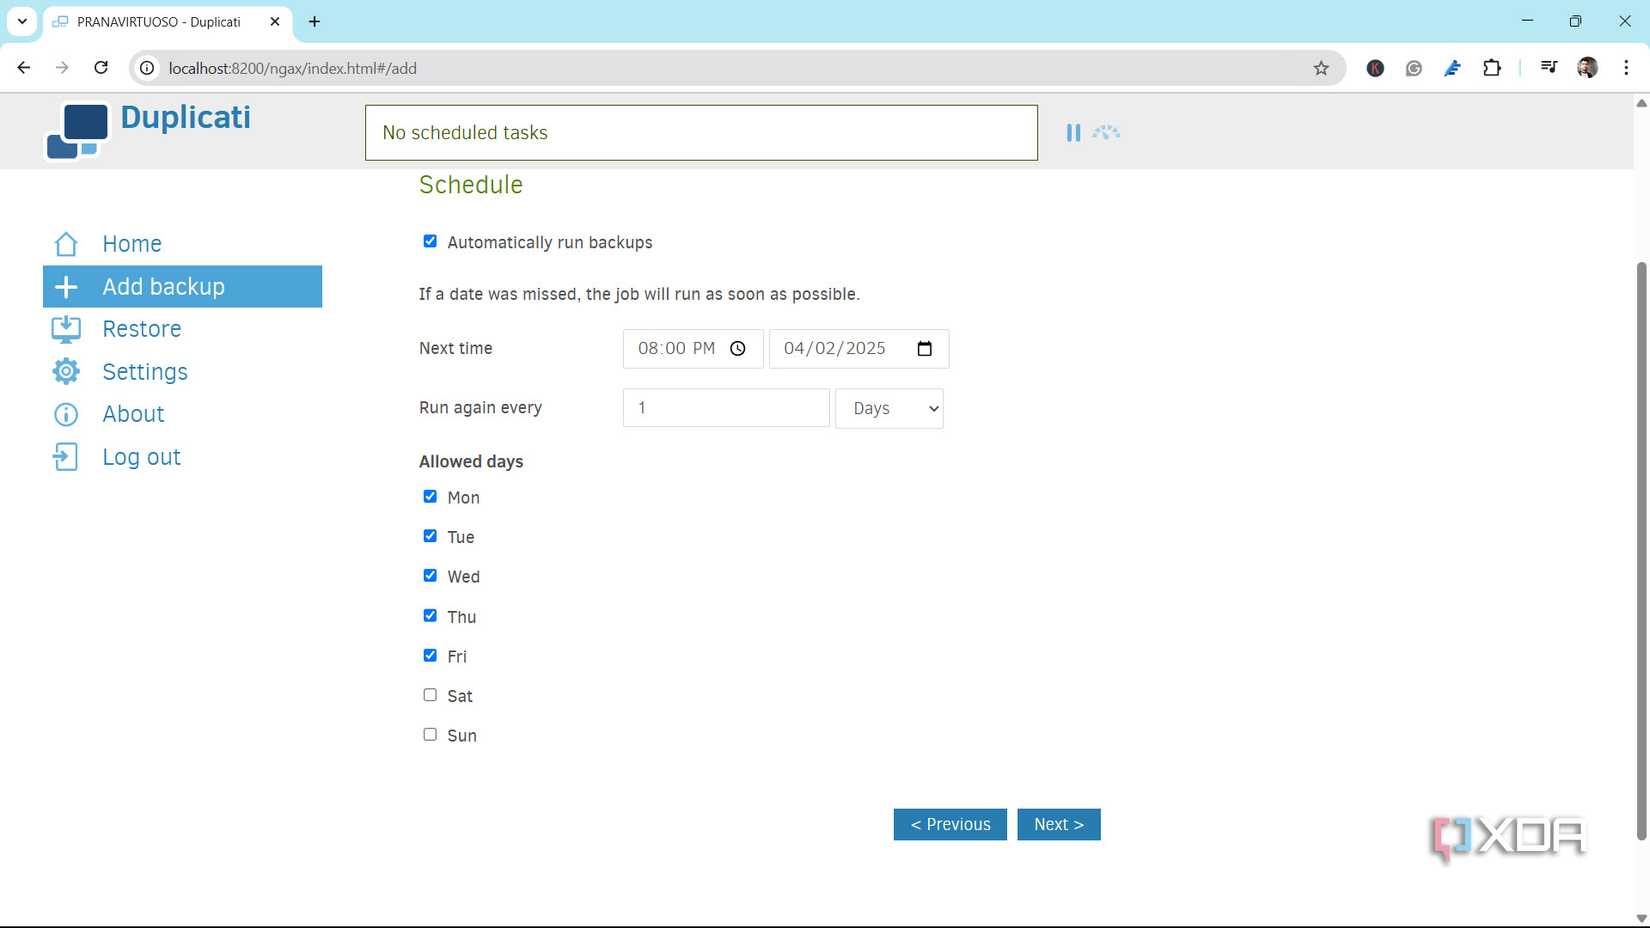
Task: Click the page vertical scrollbar
Action: [1641, 550]
